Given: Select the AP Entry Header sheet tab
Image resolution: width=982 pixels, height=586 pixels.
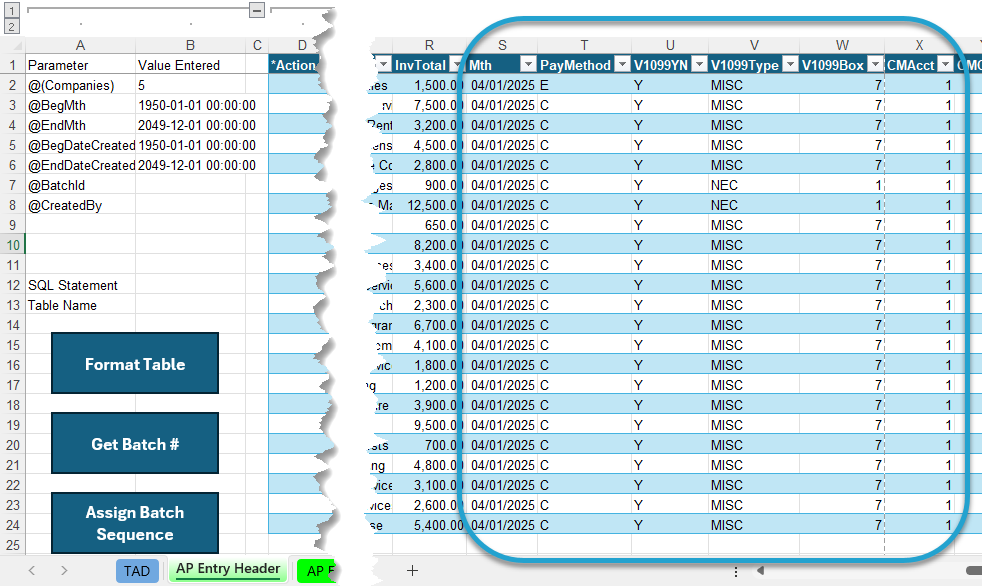Looking at the screenshot, I should (228, 569).
